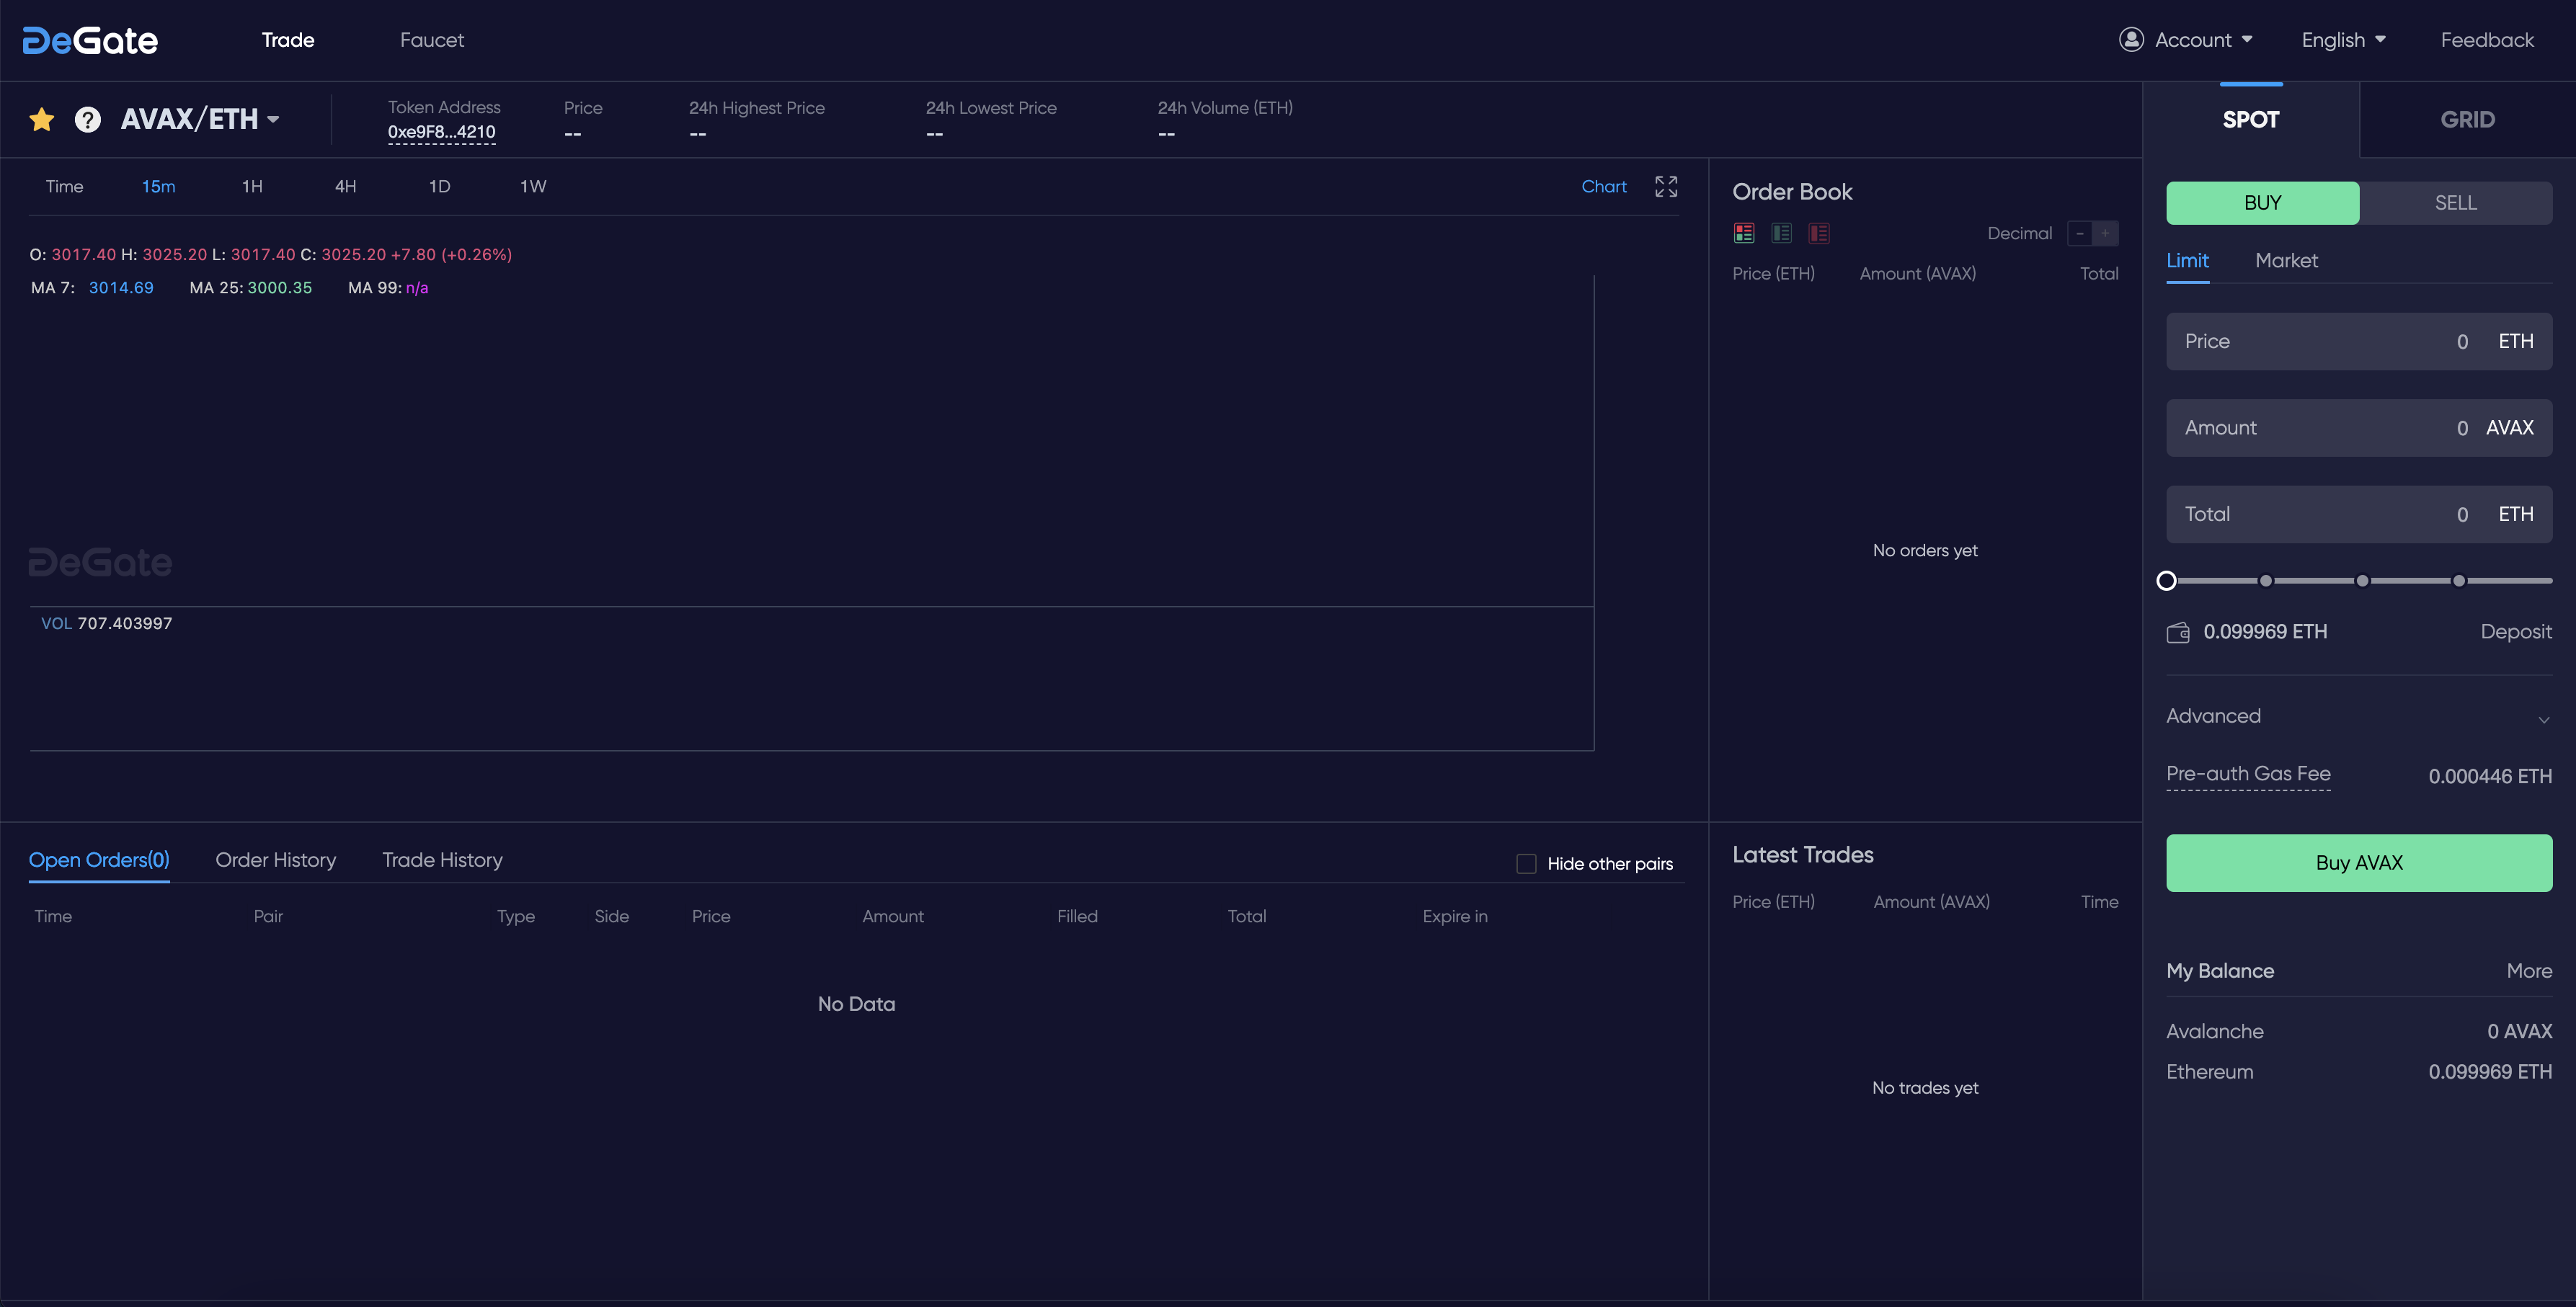Image resolution: width=2576 pixels, height=1307 pixels.
Task: Show both bids and asks in order book
Action: [1744, 233]
